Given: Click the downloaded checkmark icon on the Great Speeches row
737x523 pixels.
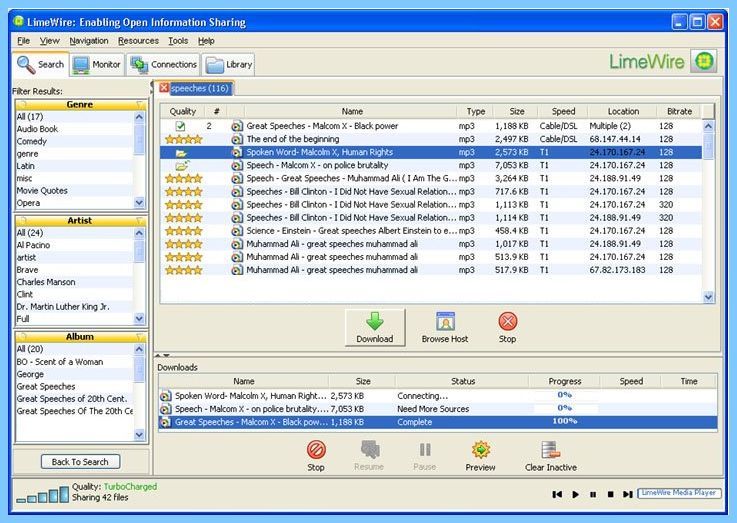Looking at the screenshot, I should click(x=180, y=126).
